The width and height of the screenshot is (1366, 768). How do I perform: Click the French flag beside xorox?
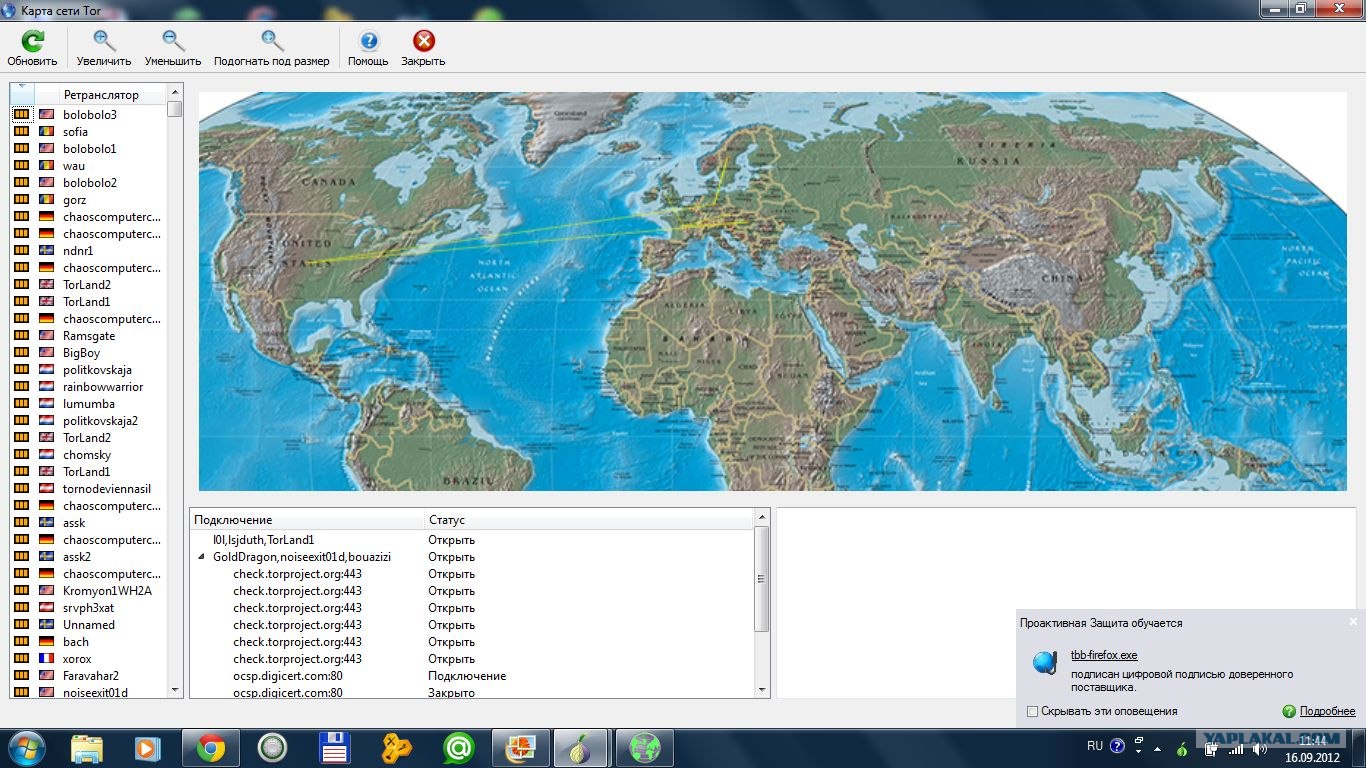point(47,659)
